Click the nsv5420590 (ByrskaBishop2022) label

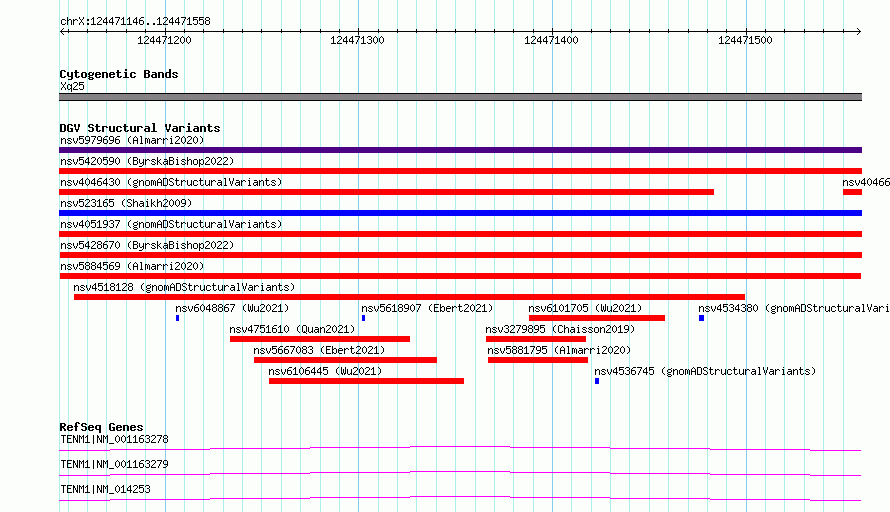pyautogui.click(x=147, y=161)
